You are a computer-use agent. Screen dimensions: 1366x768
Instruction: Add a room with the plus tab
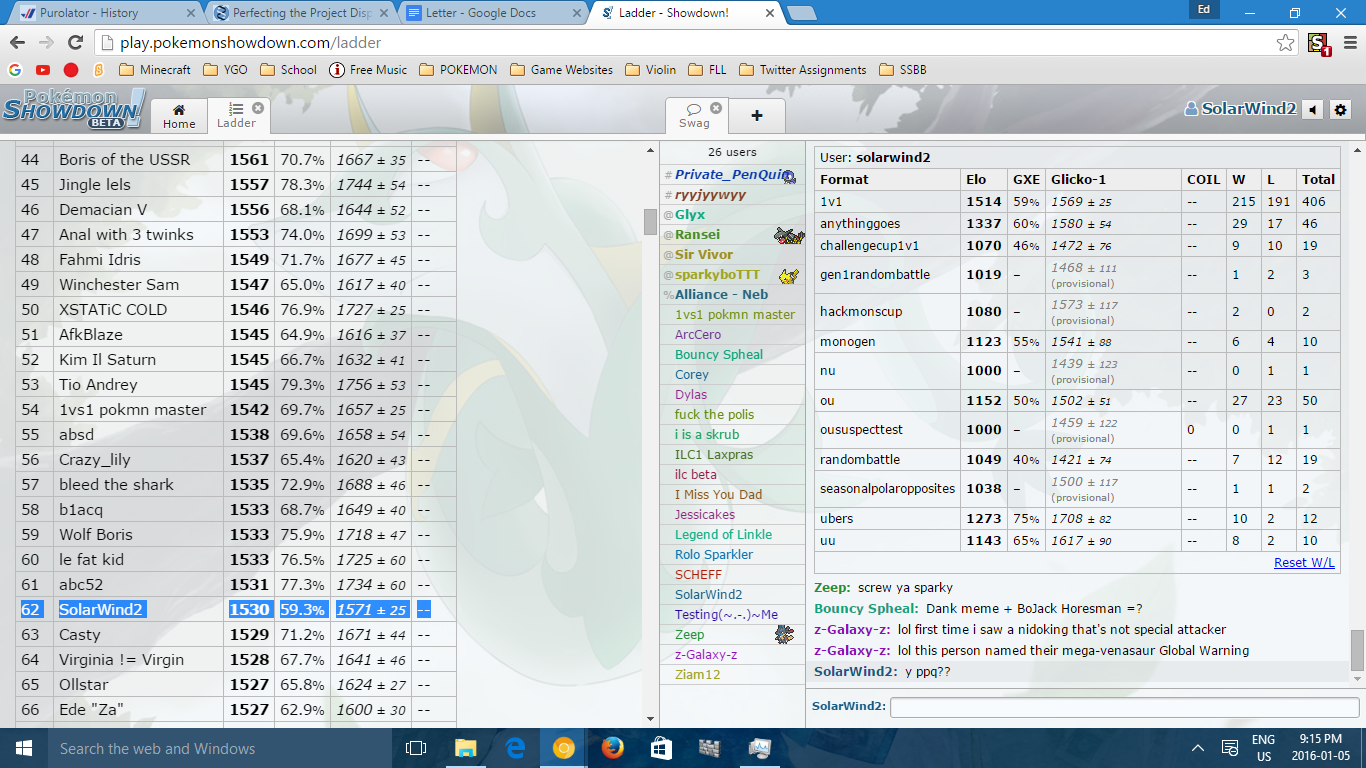[757, 116]
